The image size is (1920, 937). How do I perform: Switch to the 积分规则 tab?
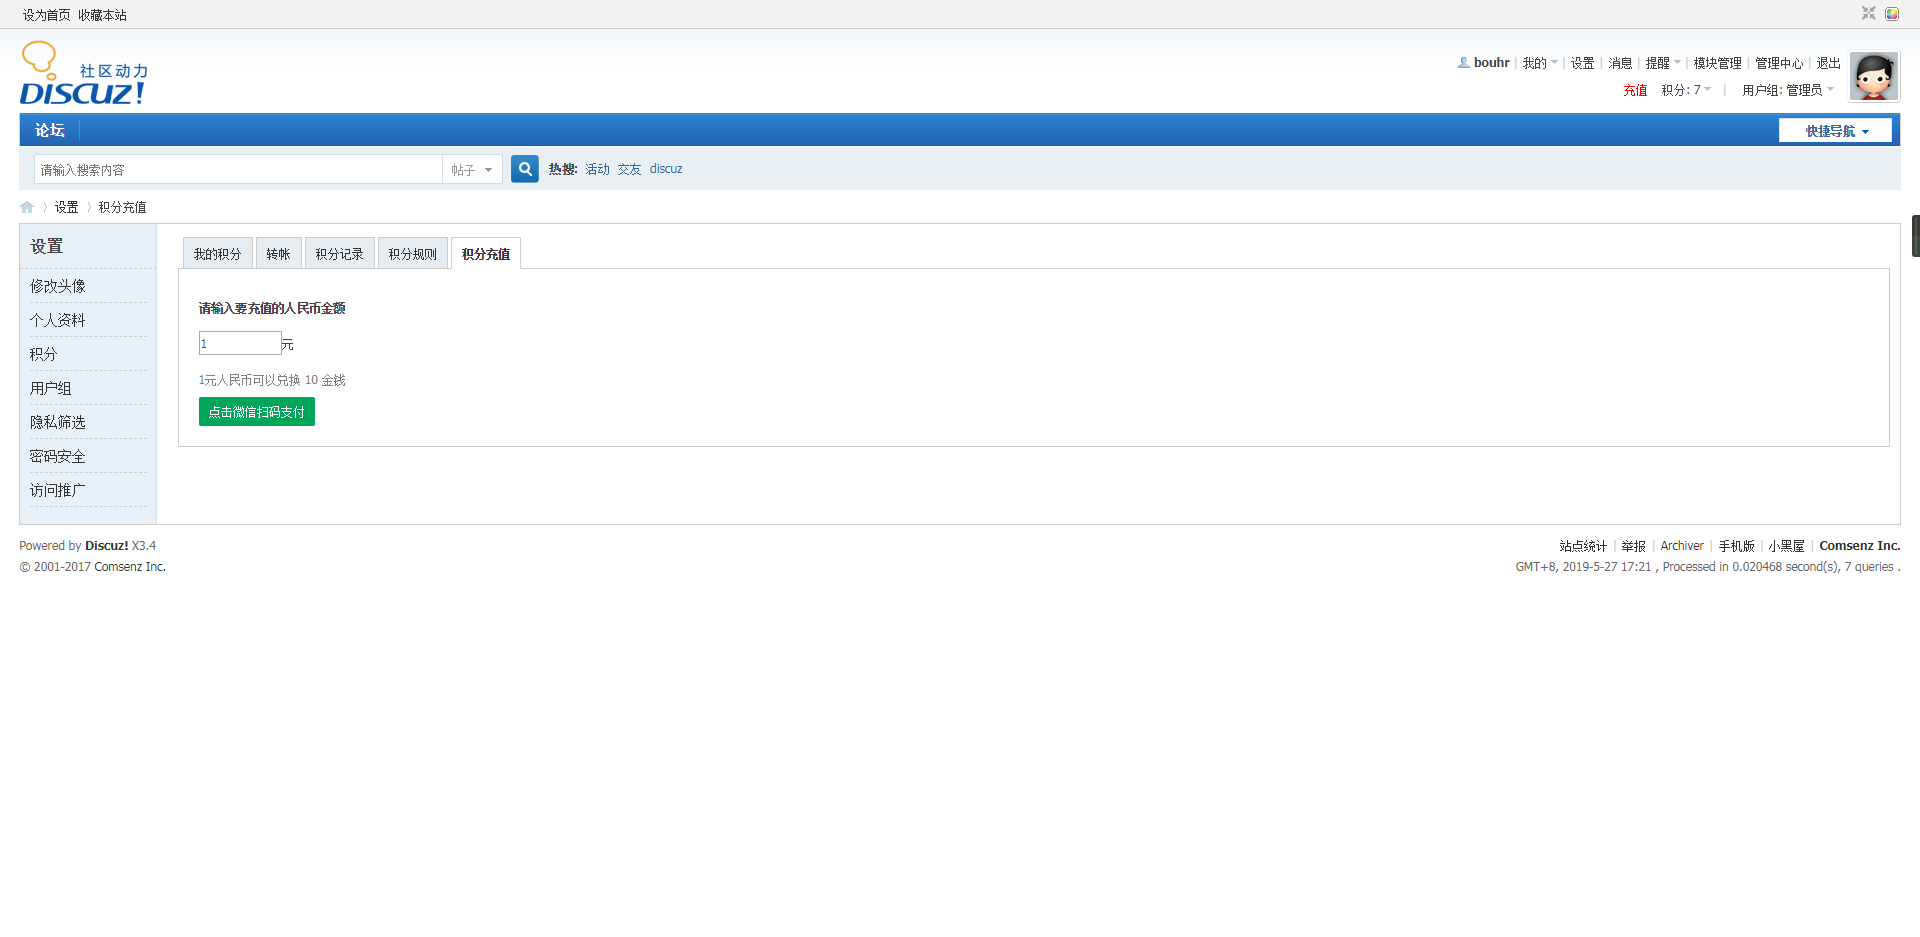[x=412, y=254]
